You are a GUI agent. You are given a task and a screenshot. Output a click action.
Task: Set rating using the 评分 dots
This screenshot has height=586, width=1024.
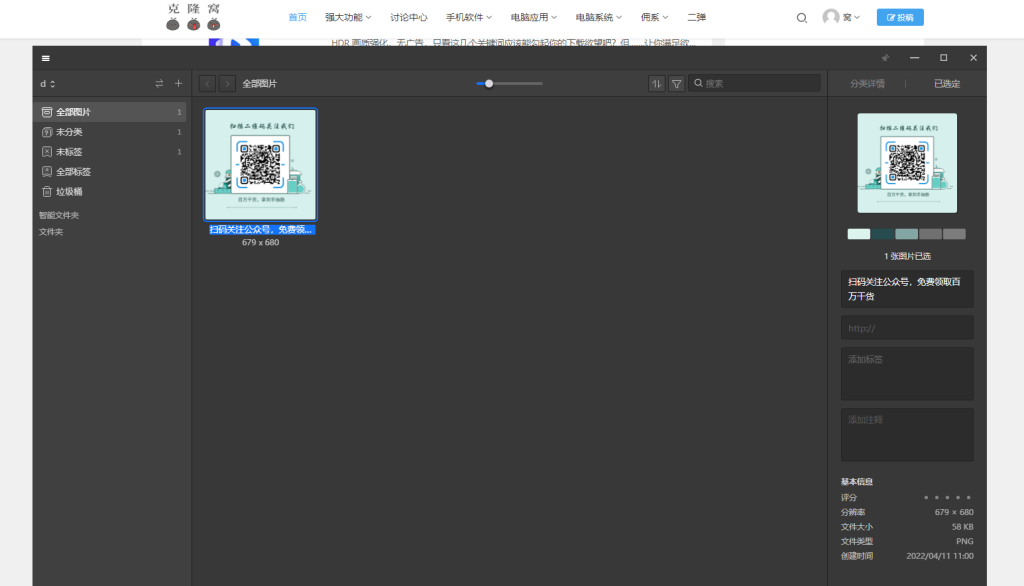click(947, 498)
